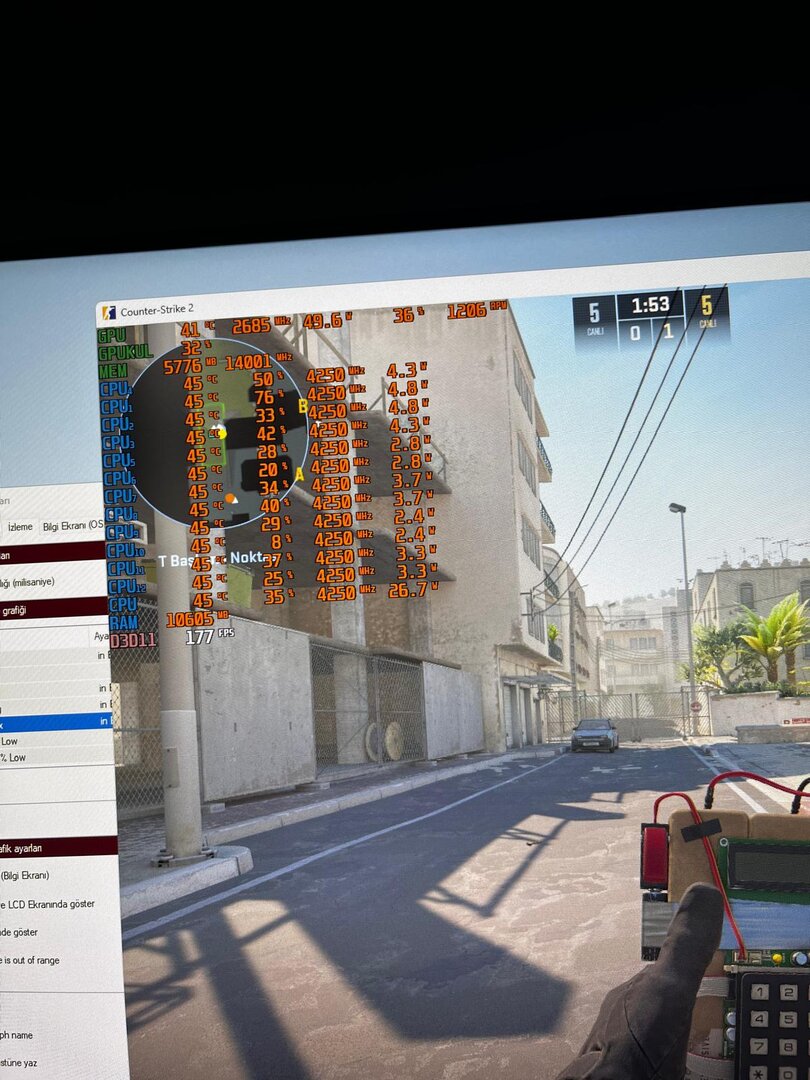Click the 2685 MHz GPU clock value
This screenshot has width=810, height=1080.
pyautogui.click(x=262, y=324)
